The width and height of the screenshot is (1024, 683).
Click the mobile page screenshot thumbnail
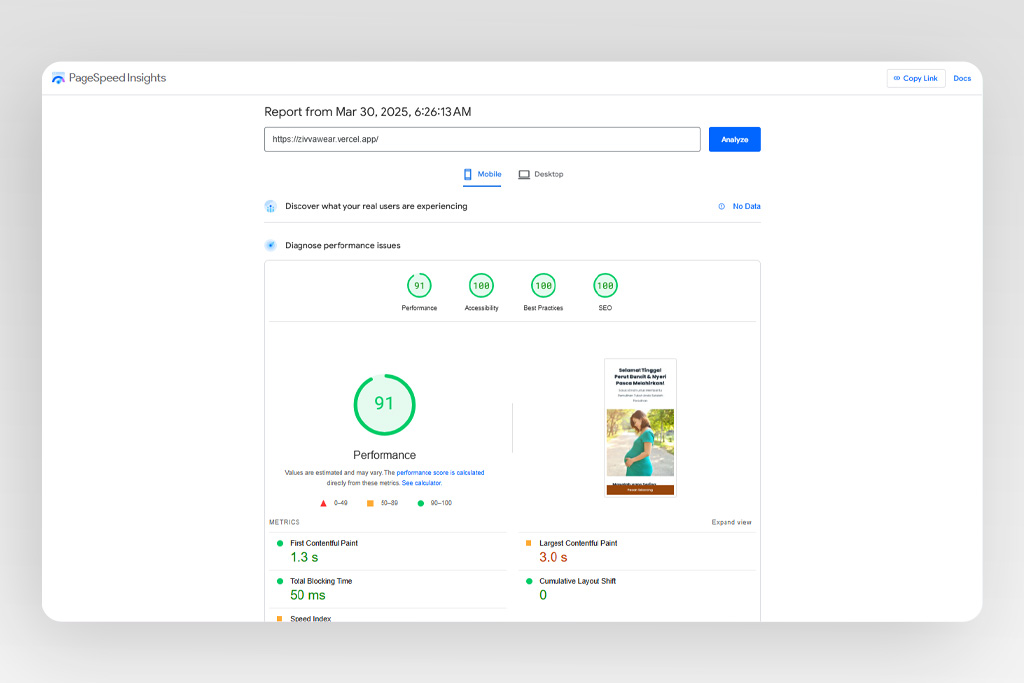[x=640, y=427]
